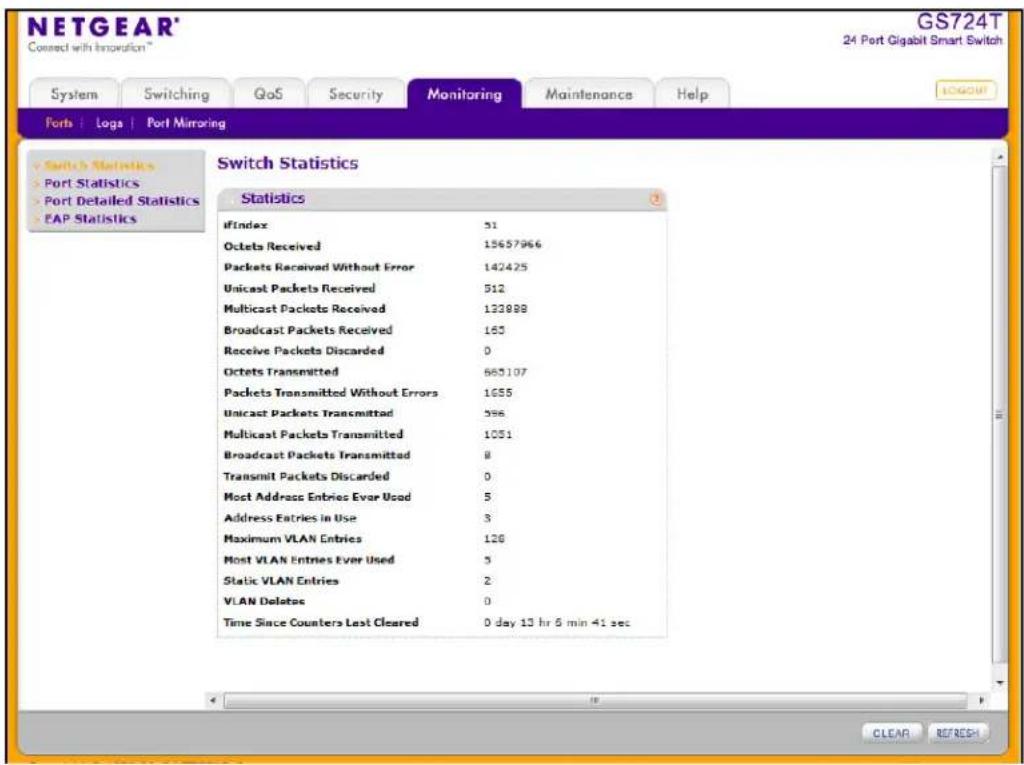Open Logs in the submenu bar
1024x765 pixels.
[x=109, y=123]
